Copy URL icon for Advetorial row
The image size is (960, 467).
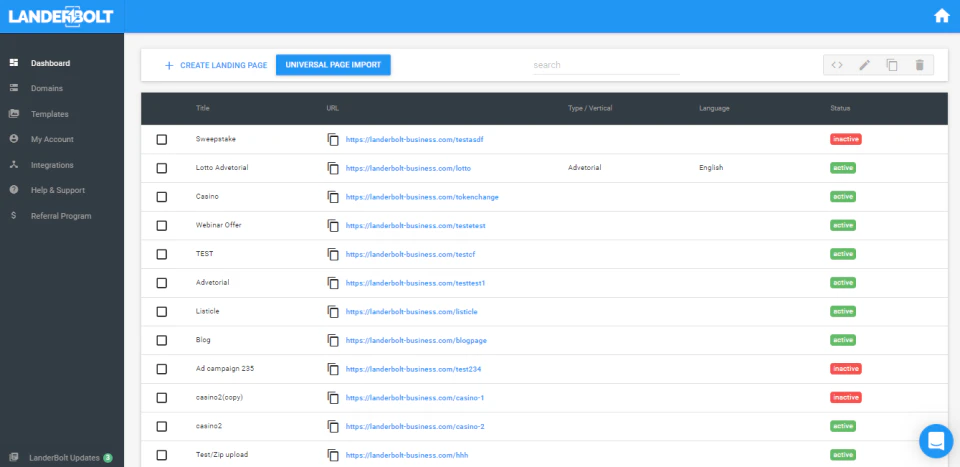[x=333, y=283]
